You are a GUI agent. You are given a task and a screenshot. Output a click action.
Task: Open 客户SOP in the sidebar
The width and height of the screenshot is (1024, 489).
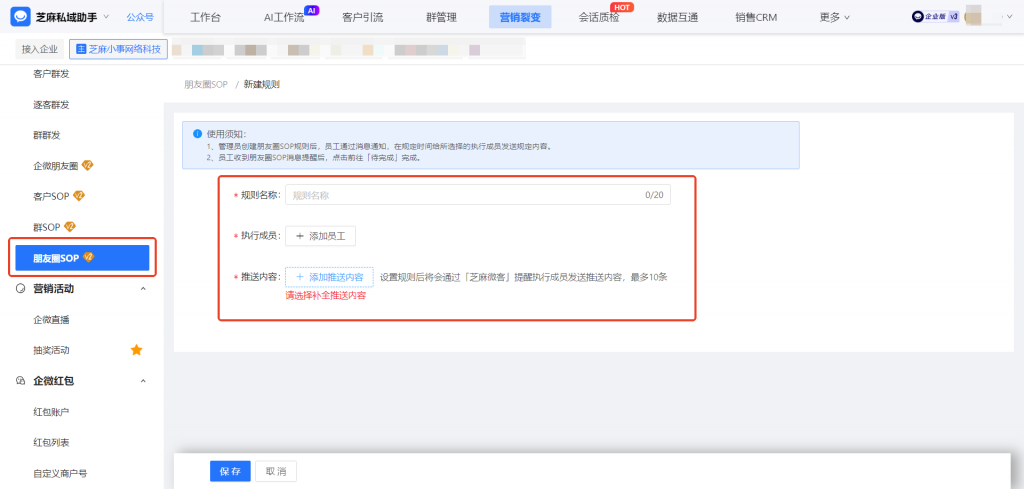point(51,196)
